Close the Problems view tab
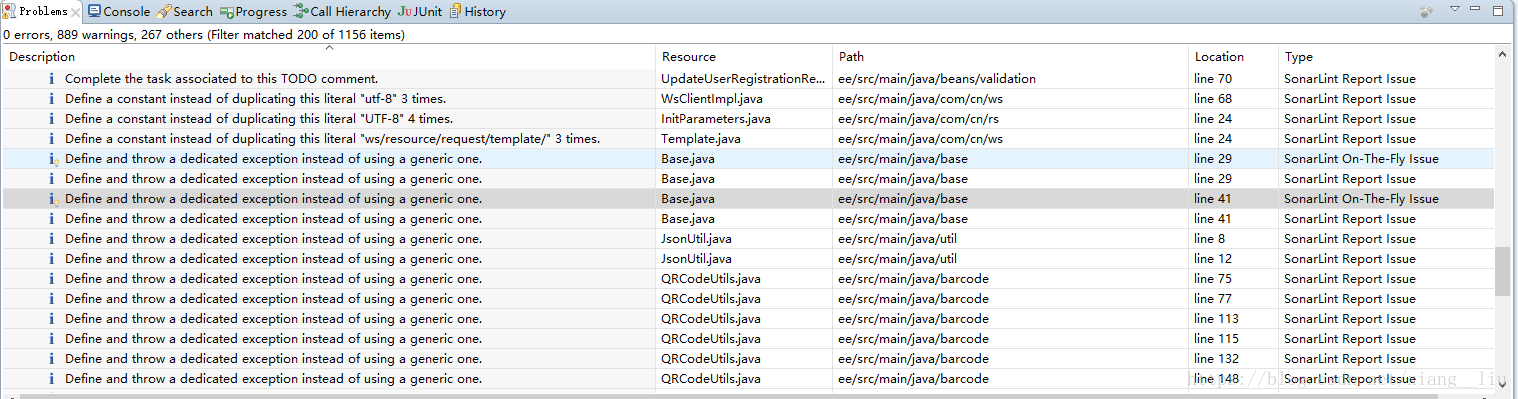The width and height of the screenshot is (1518, 399). pos(75,12)
